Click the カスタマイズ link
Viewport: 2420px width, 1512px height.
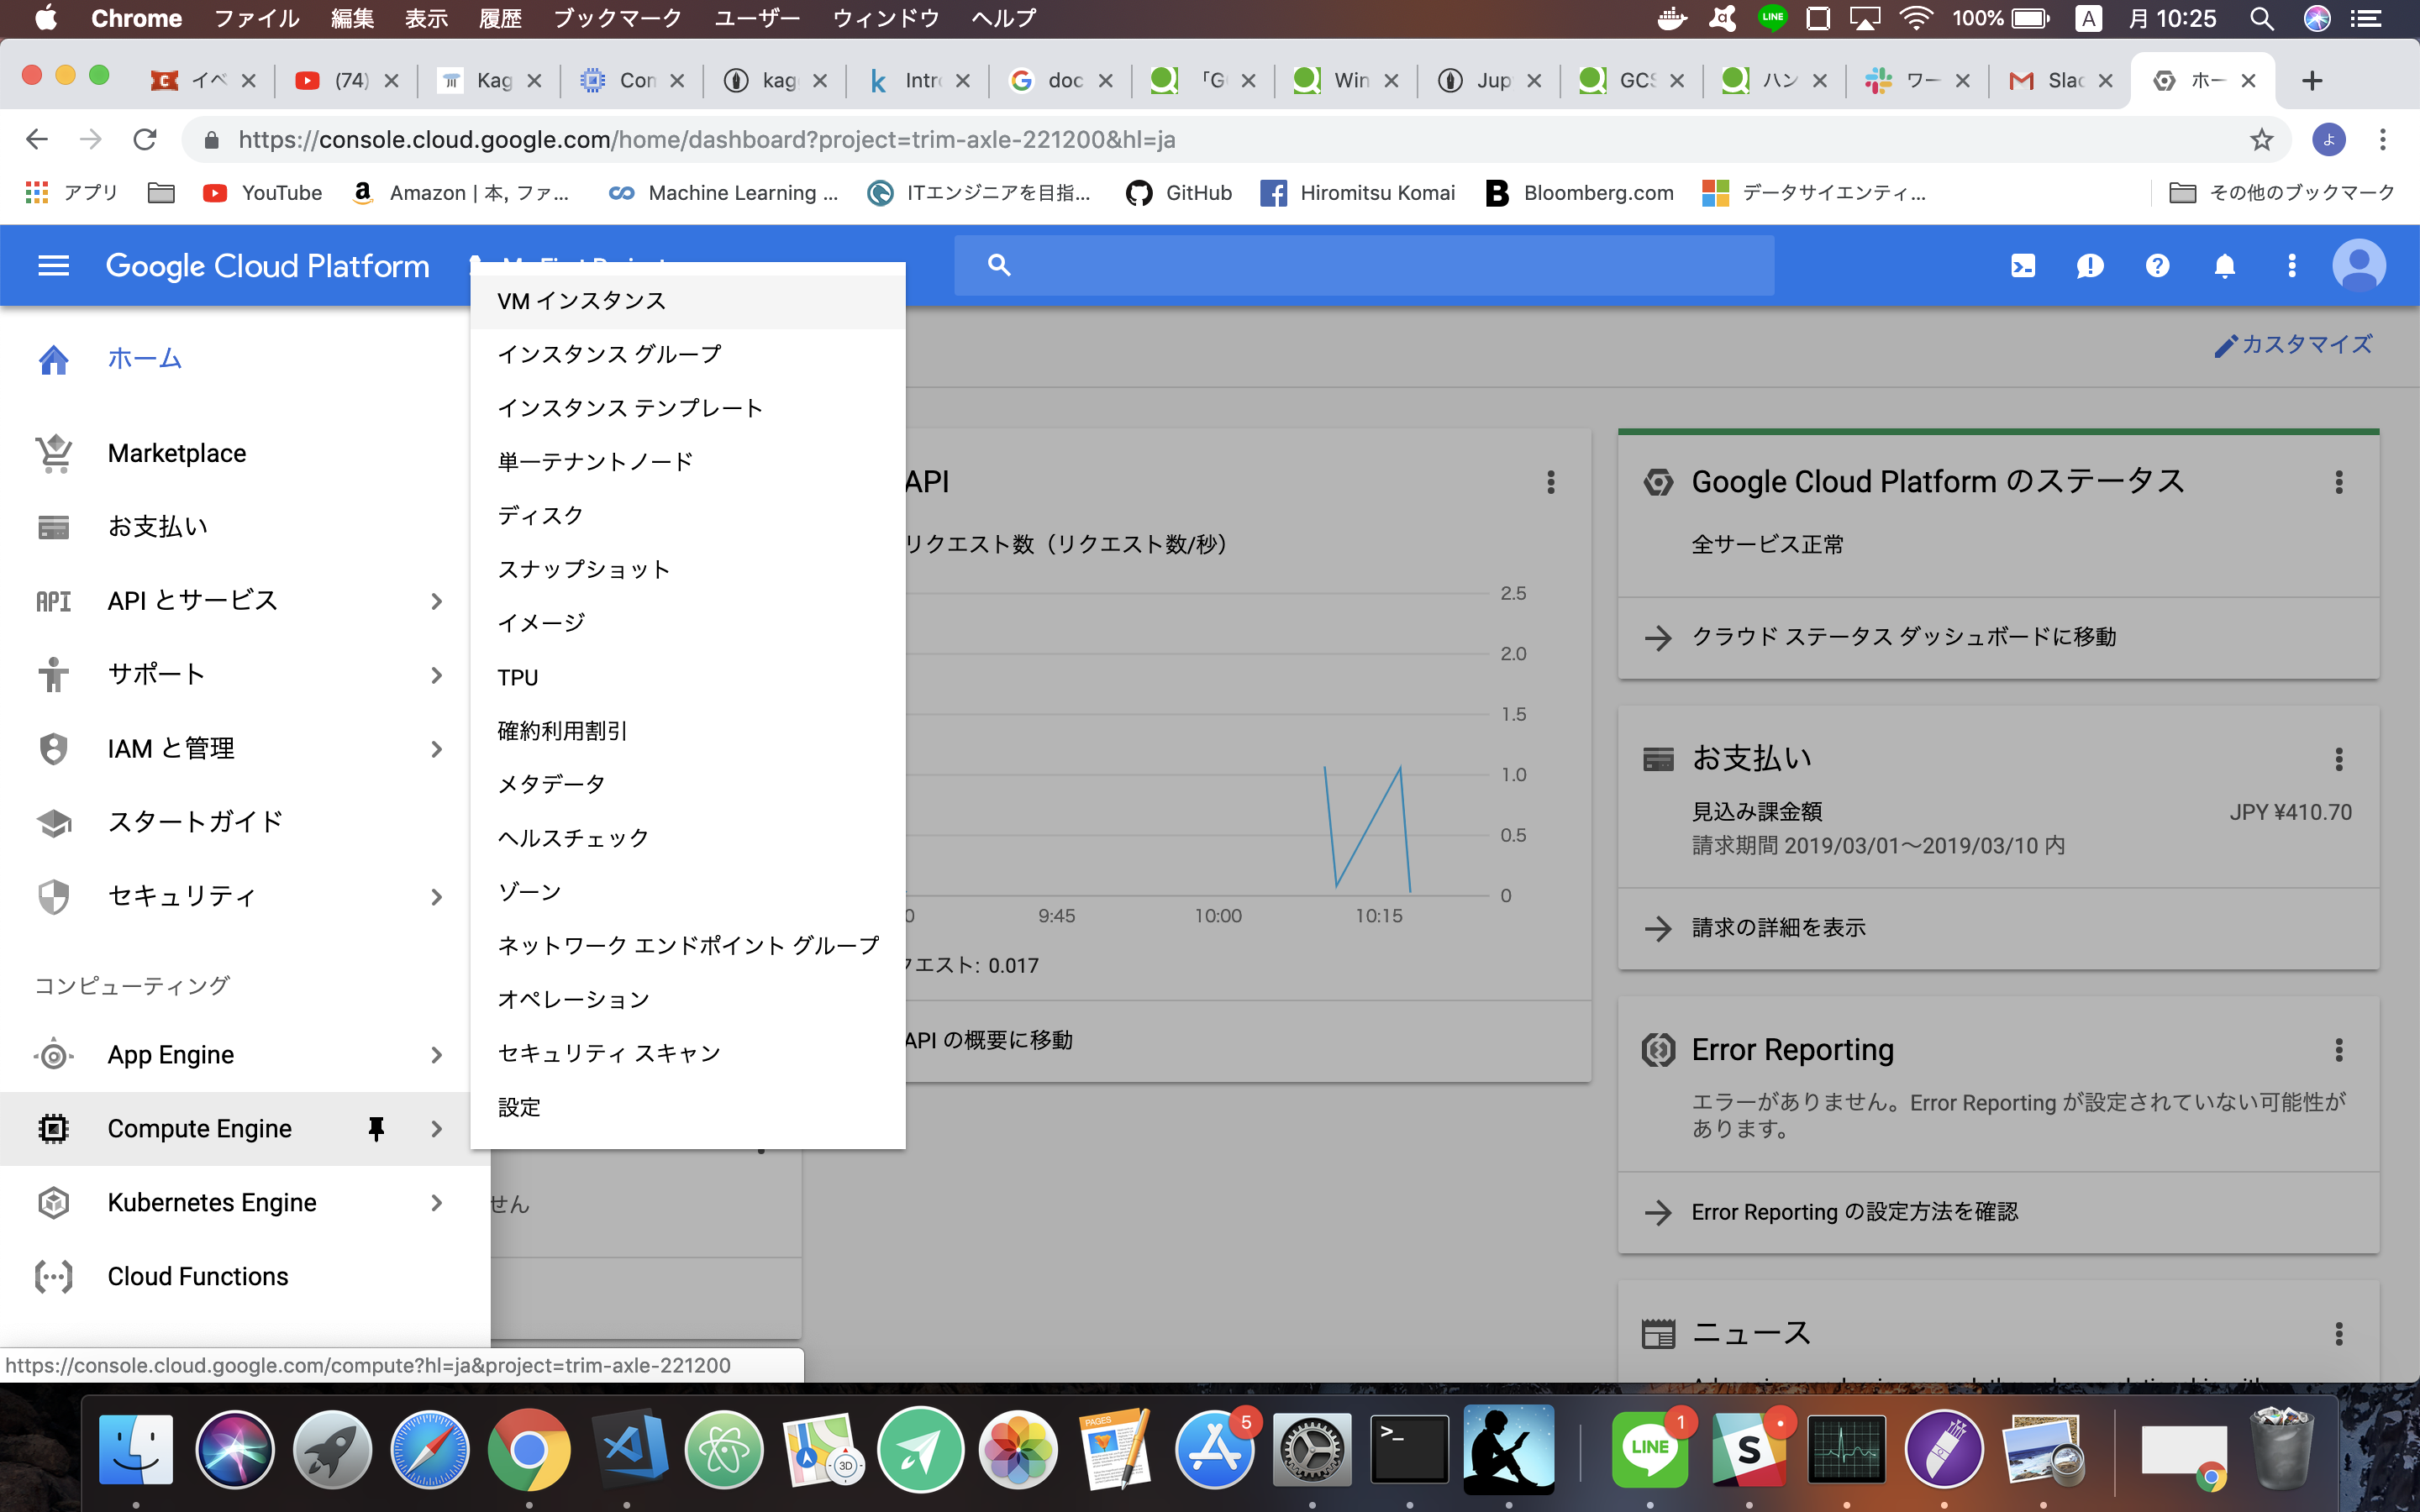(x=2293, y=345)
